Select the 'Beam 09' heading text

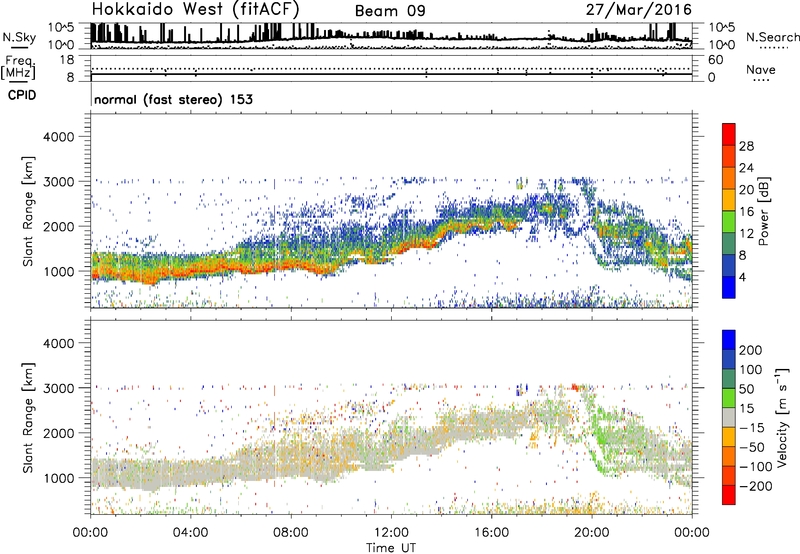click(390, 11)
